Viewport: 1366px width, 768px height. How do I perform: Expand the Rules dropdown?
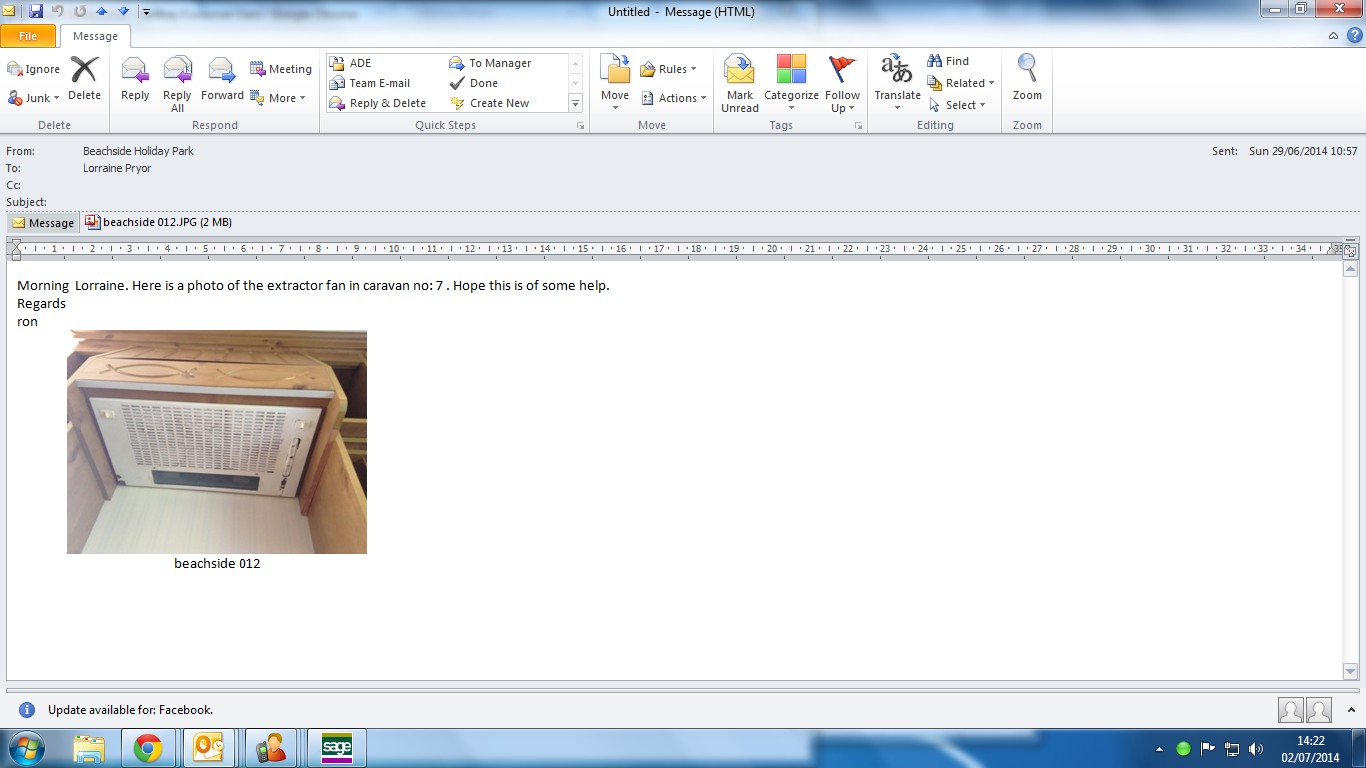[x=669, y=69]
